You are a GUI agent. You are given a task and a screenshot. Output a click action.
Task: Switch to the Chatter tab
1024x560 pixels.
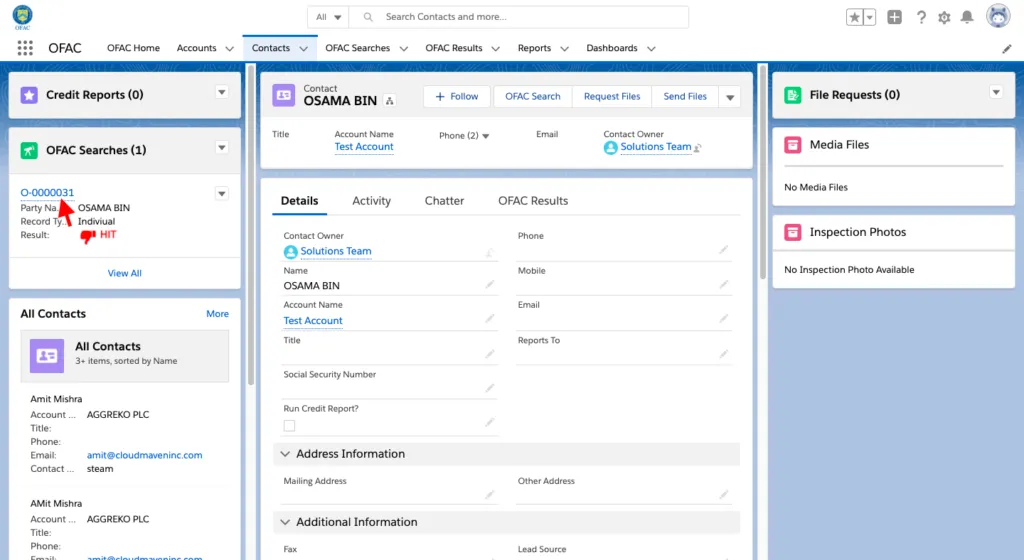coord(444,201)
